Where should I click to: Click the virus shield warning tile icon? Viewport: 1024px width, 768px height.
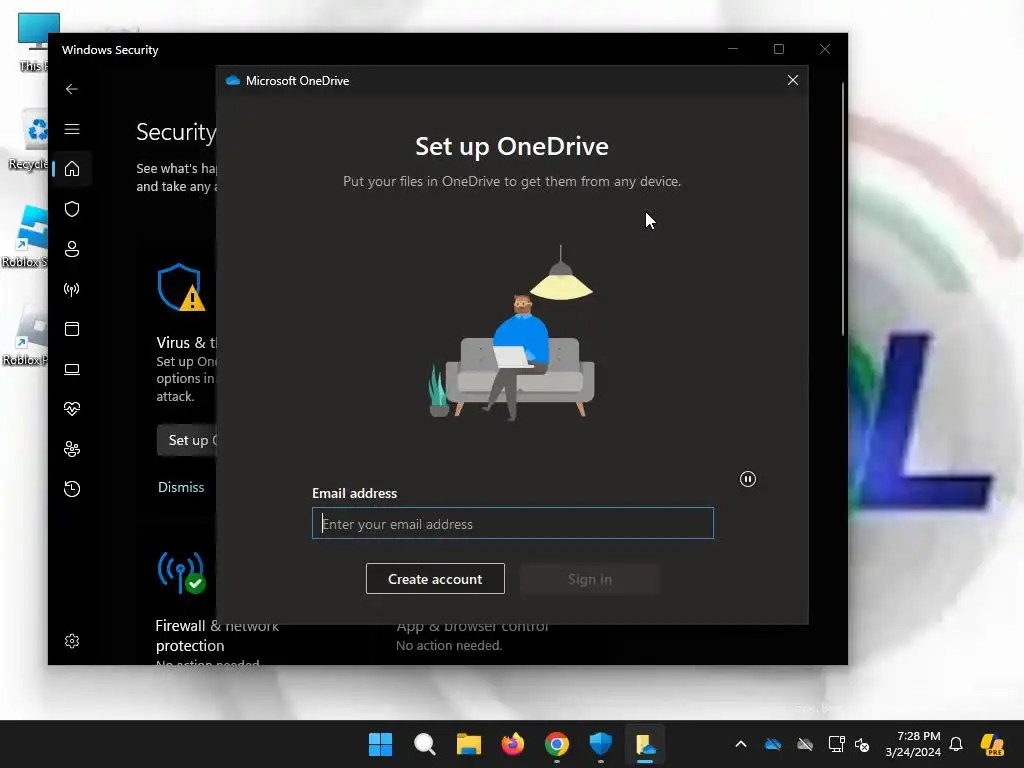point(181,287)
